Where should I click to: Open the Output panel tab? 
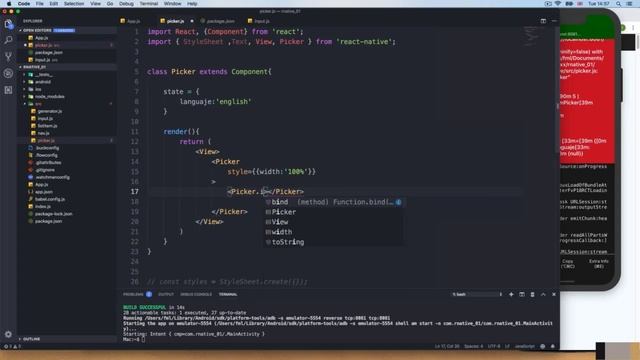click(x=166, y=294)
